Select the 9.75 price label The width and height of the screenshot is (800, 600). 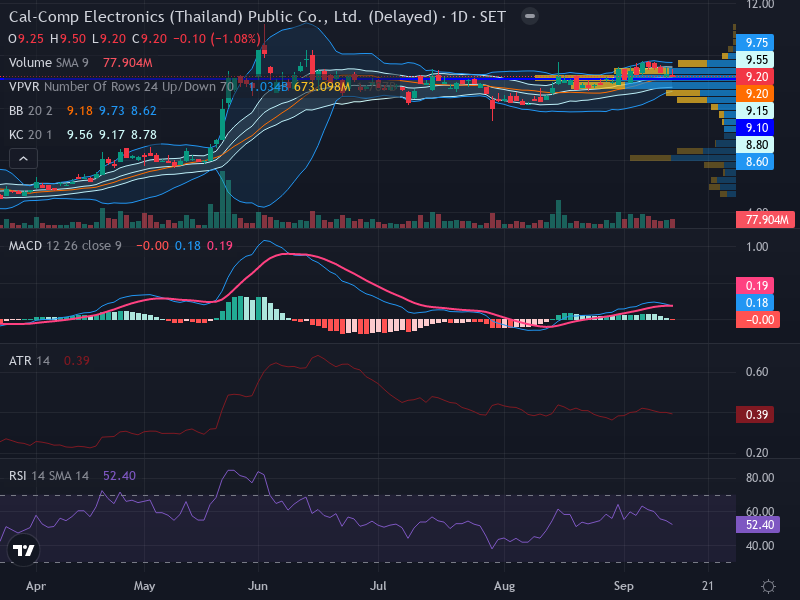coord(755,42)
